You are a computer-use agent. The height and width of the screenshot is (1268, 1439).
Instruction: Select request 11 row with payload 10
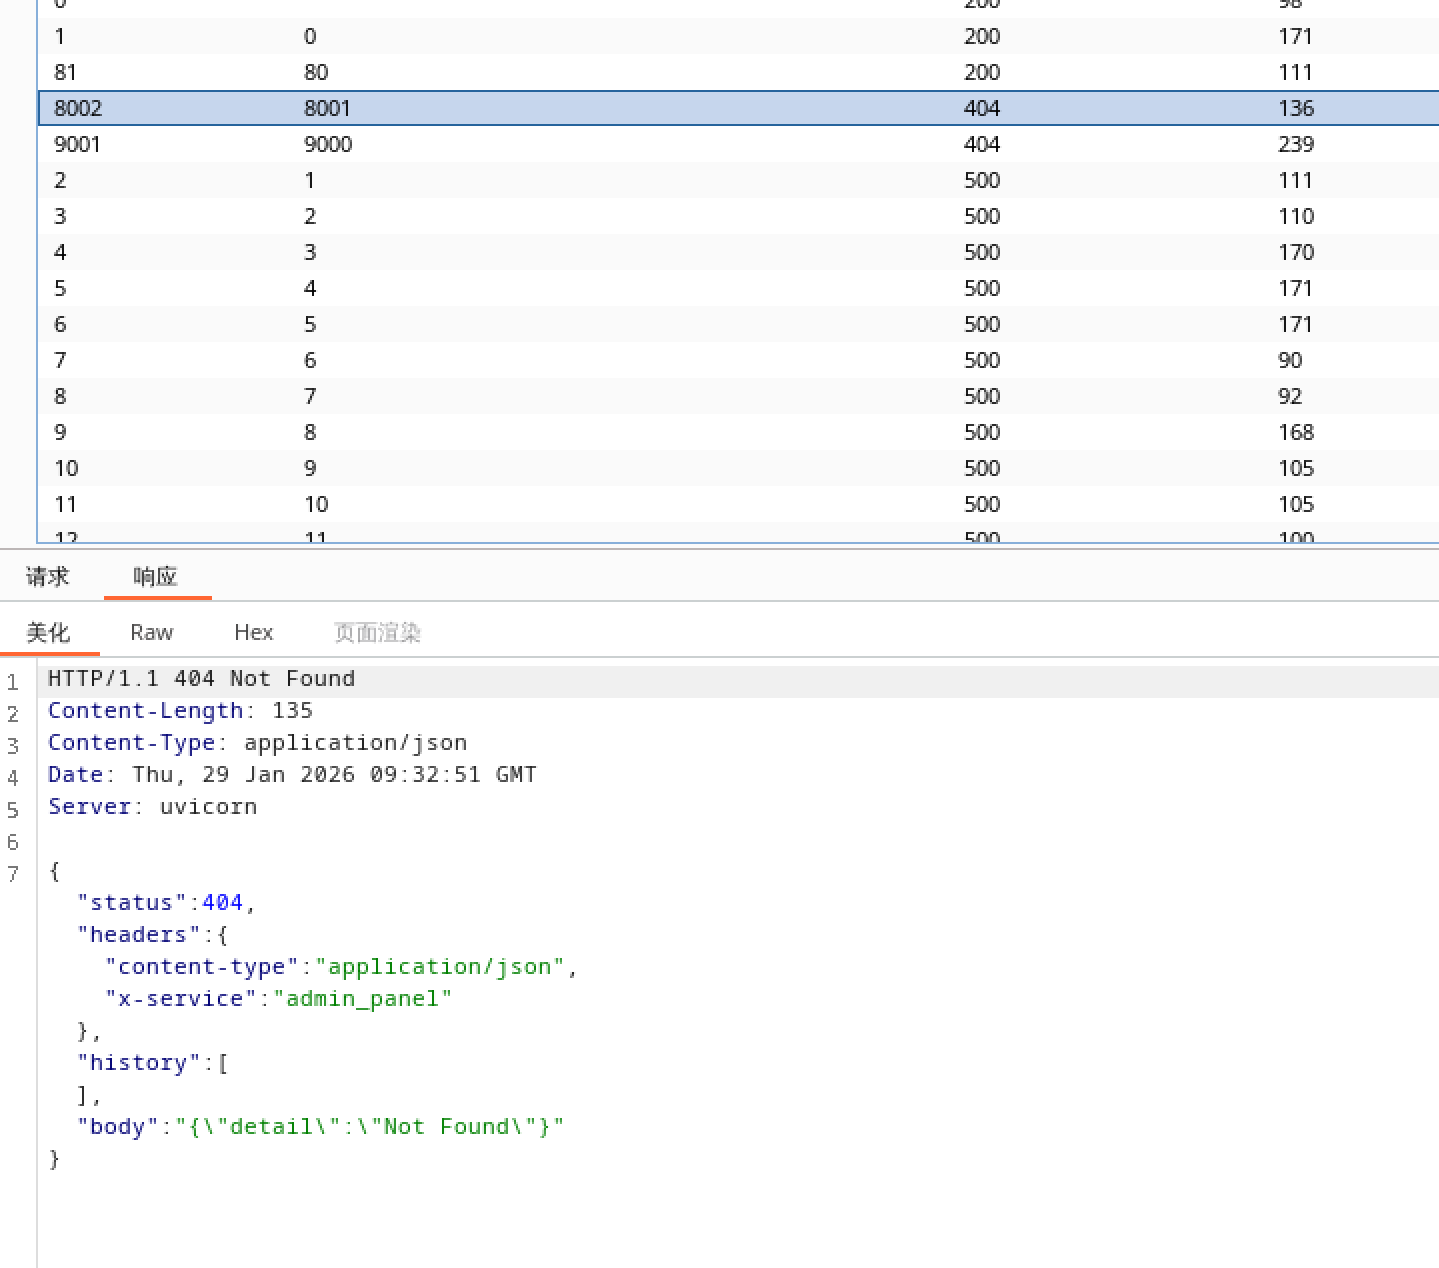[x=316, y=504]
